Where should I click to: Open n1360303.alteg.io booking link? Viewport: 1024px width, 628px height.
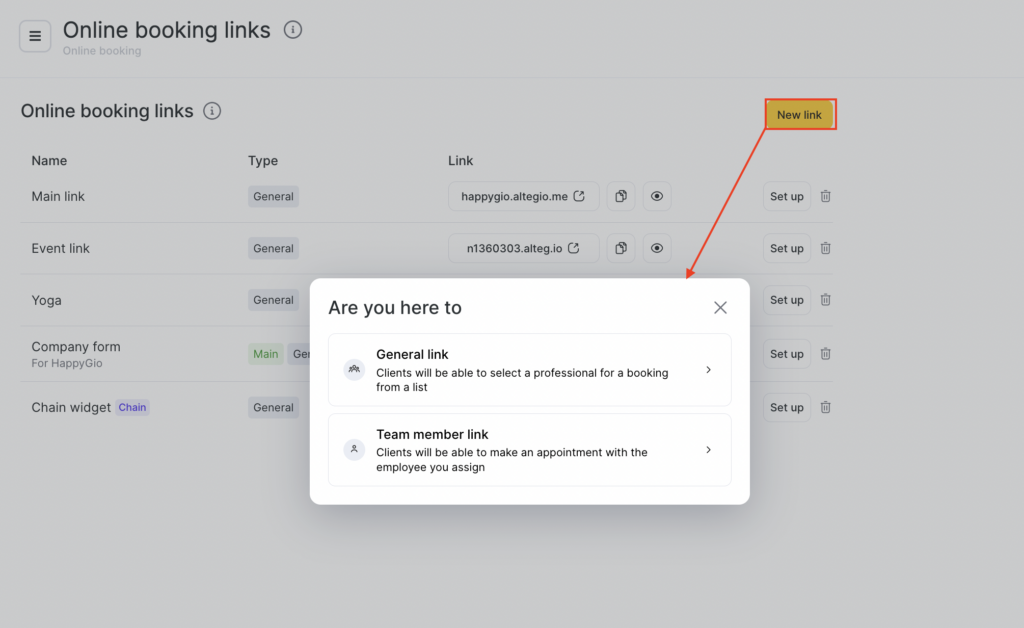pyautogui.click(x=523, y=248)
